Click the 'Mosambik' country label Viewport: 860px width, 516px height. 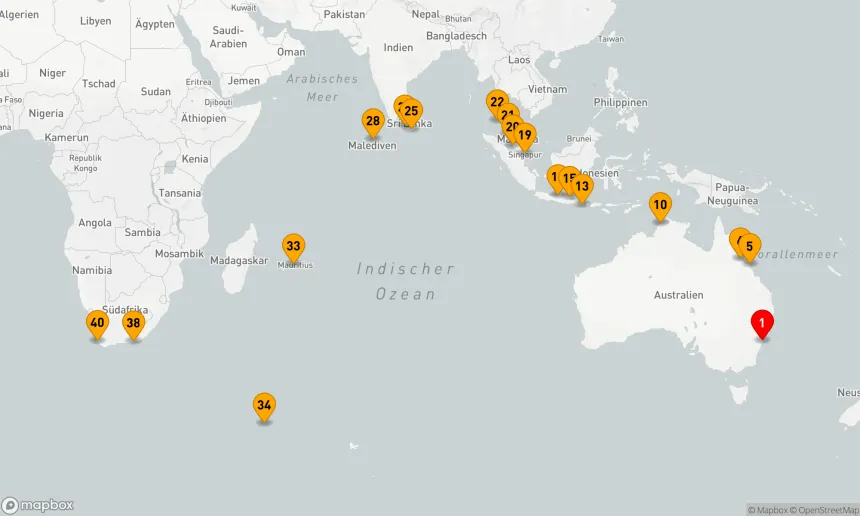[179, 254]
